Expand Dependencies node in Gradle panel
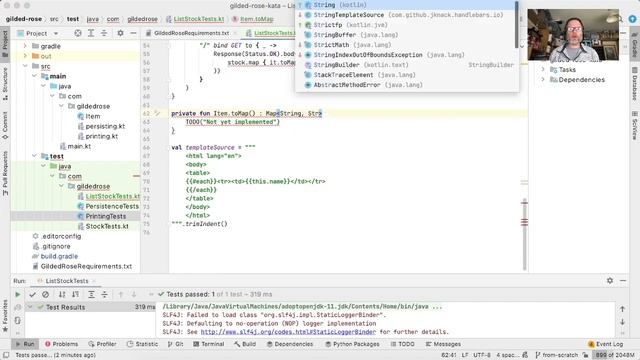640x360 pixels. 543,80
